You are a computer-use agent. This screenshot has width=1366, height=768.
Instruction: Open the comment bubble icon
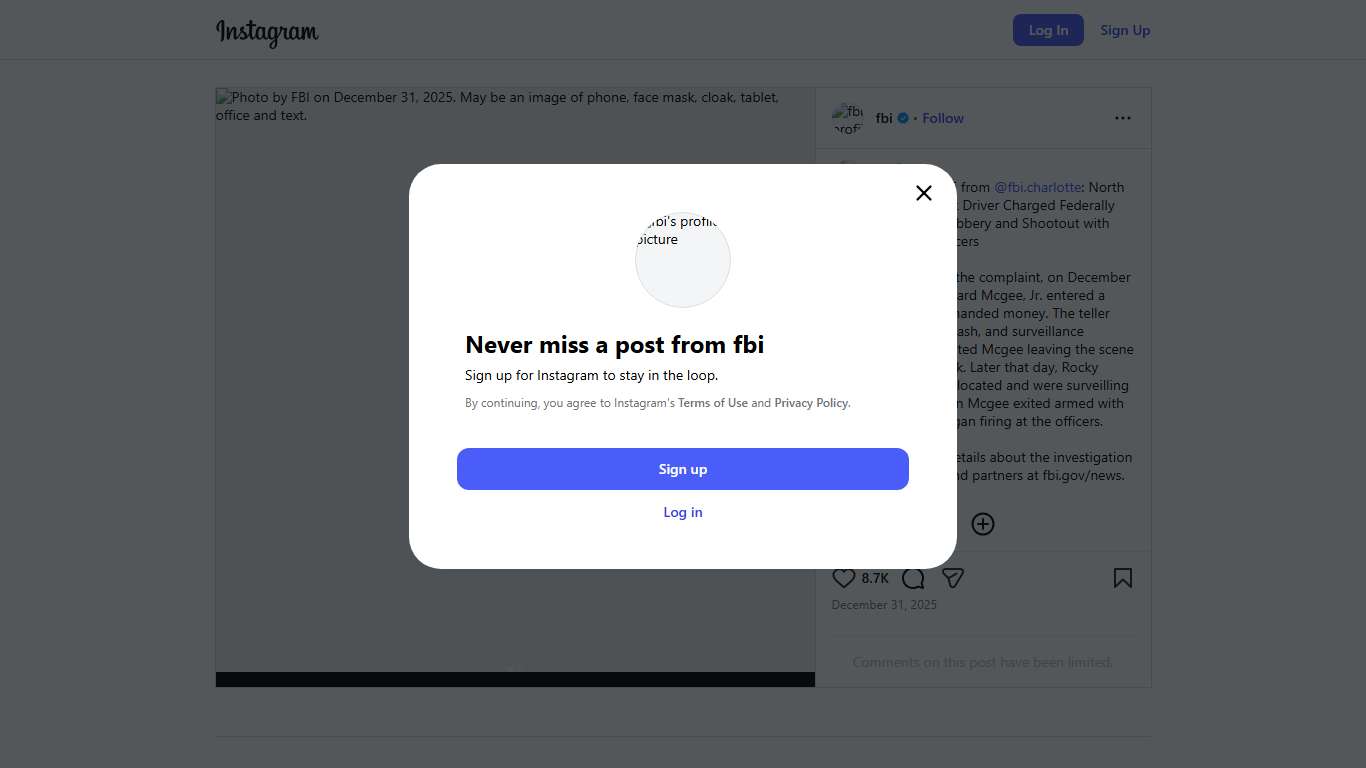coord(913,578)
